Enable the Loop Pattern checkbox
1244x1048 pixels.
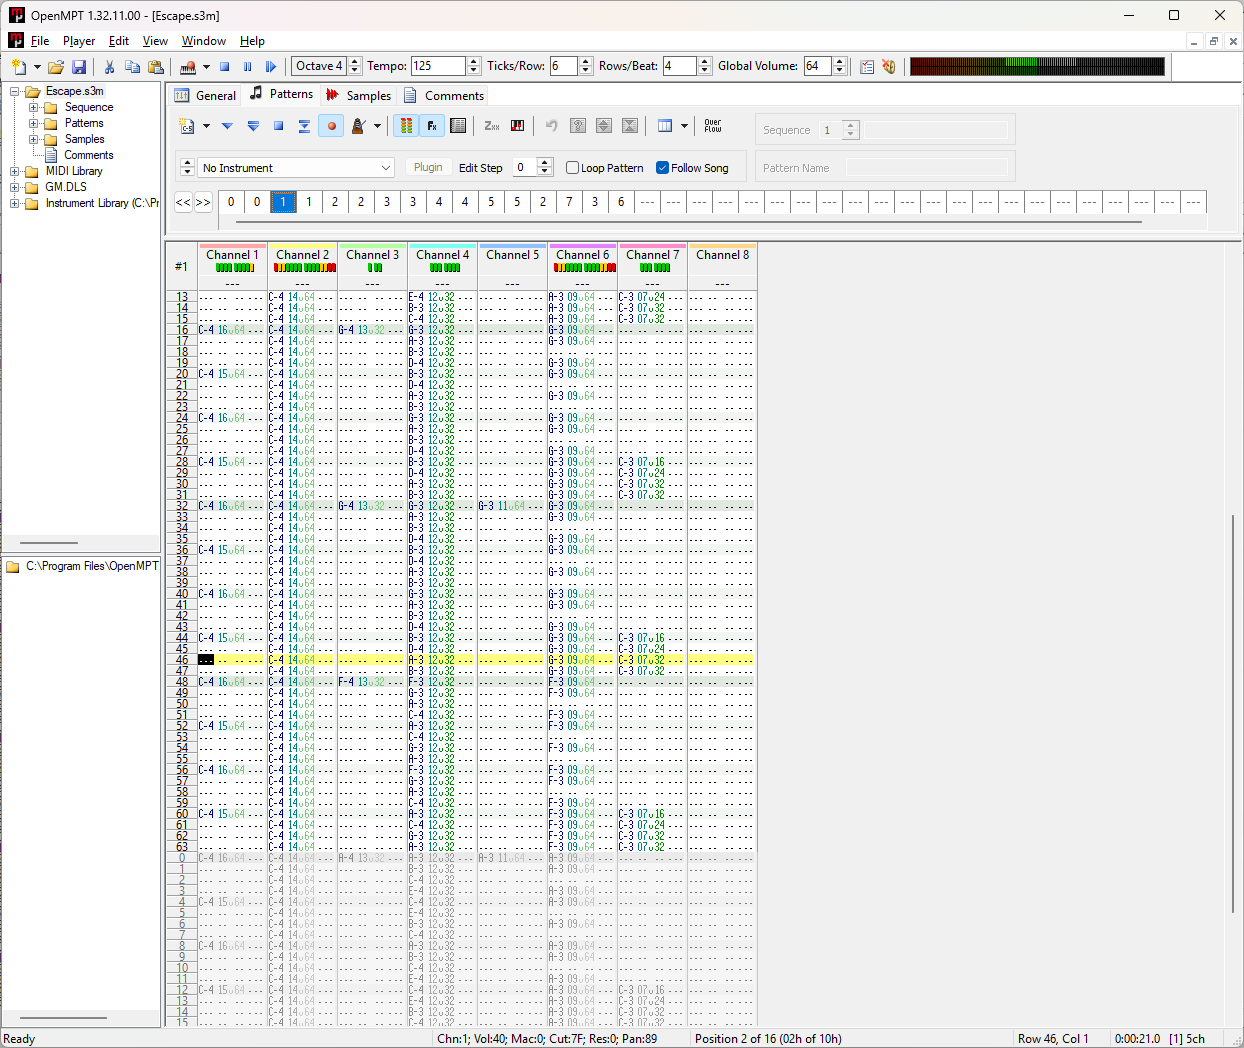[x=573, y=168]
